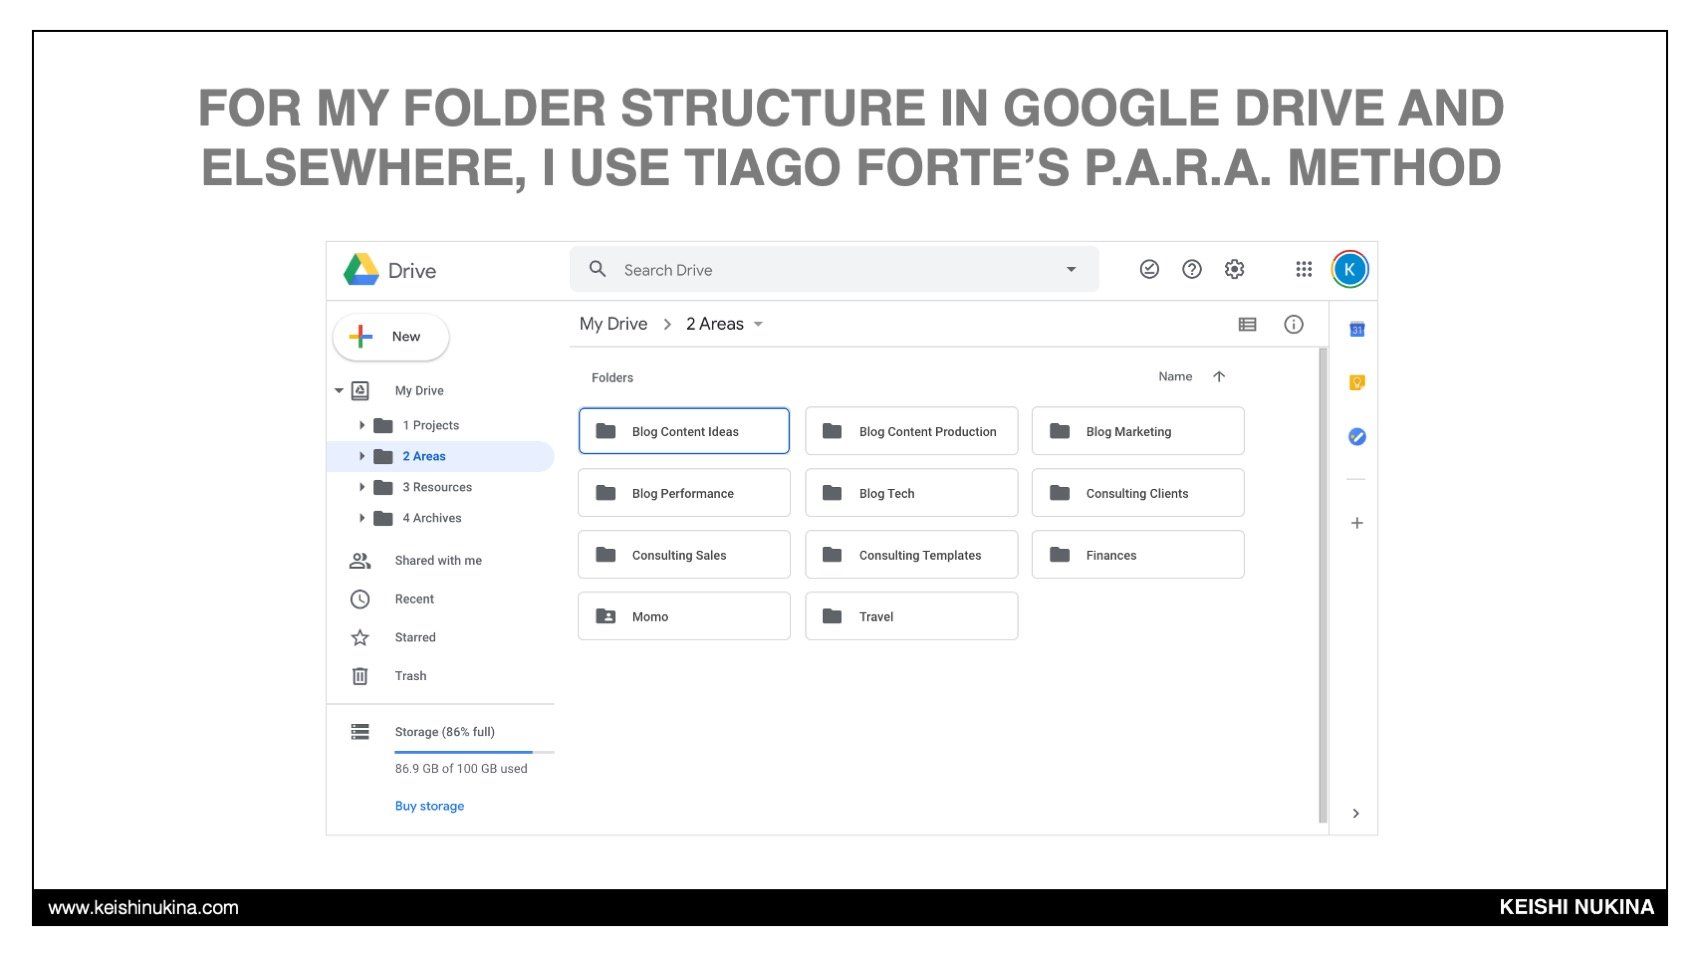Click the My Drive icon in sidebar
This screenshot has height=956, width=1700.
click(x=361, y=391)
